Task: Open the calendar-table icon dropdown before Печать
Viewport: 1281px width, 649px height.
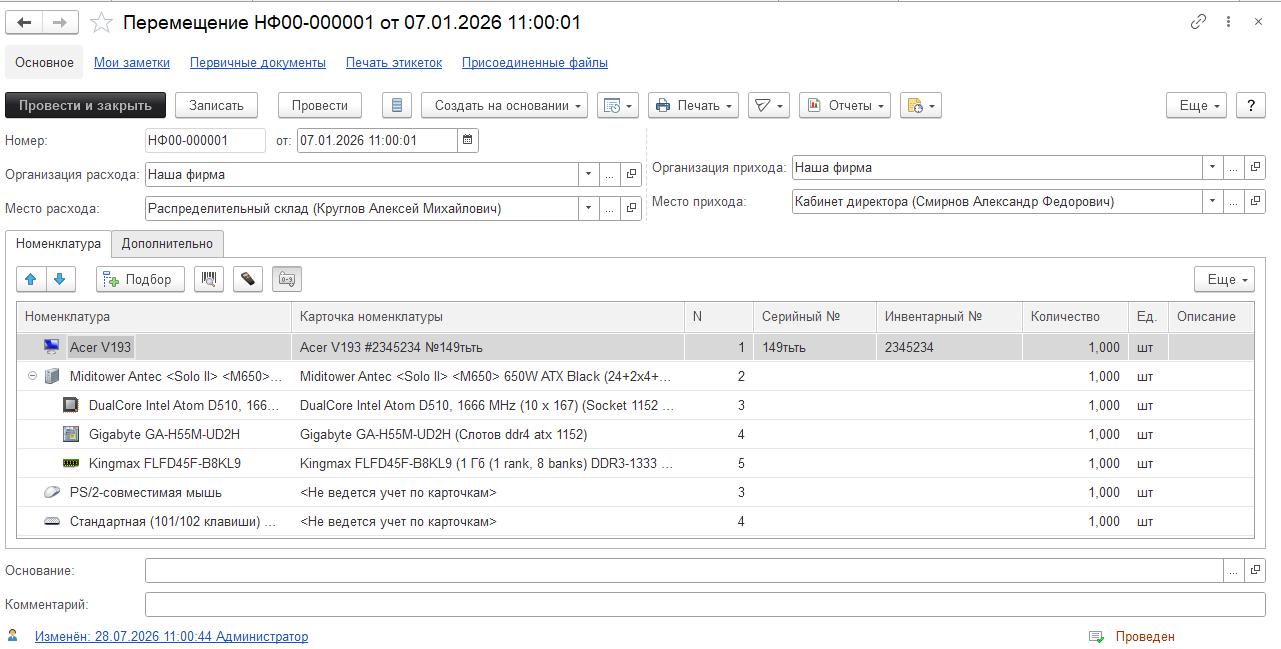Action: tap(617, 105)
